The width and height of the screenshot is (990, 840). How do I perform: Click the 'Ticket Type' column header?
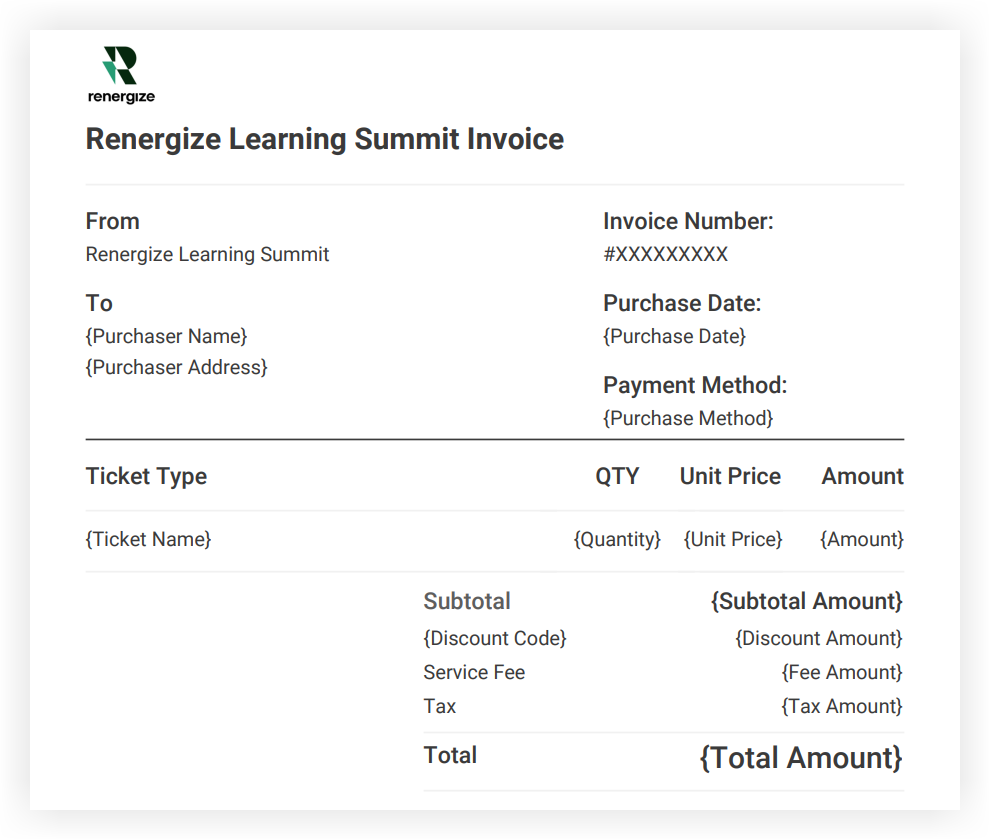coord(146,476)
